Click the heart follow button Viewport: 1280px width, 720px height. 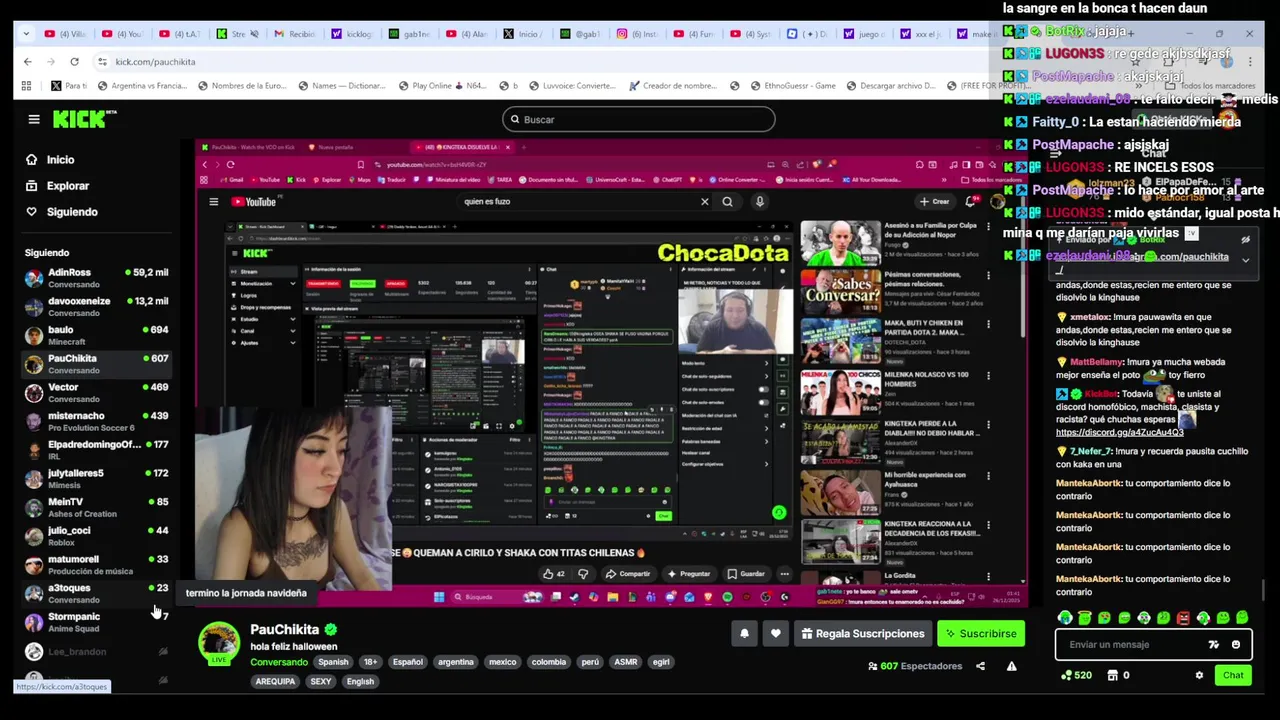click(775, 633)
